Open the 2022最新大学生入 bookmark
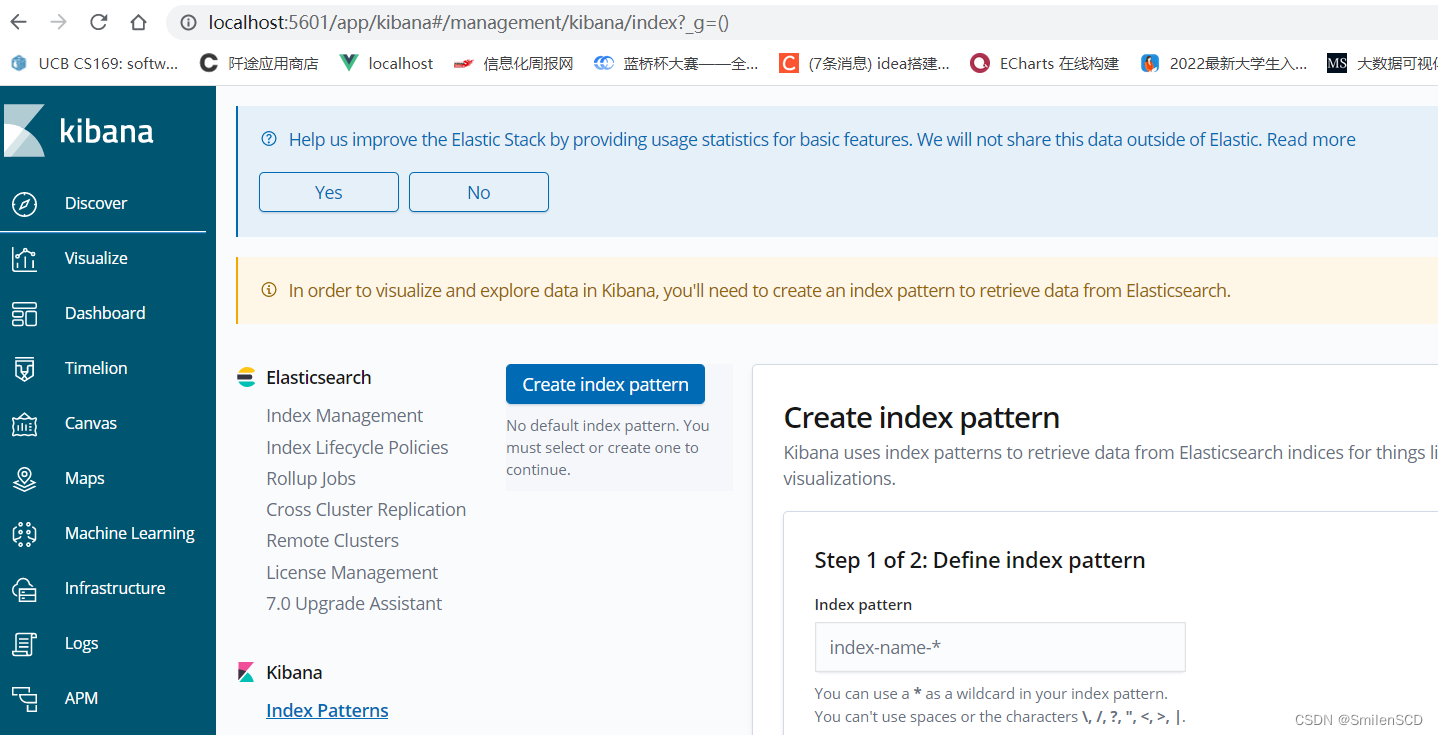 point(1224,63)
